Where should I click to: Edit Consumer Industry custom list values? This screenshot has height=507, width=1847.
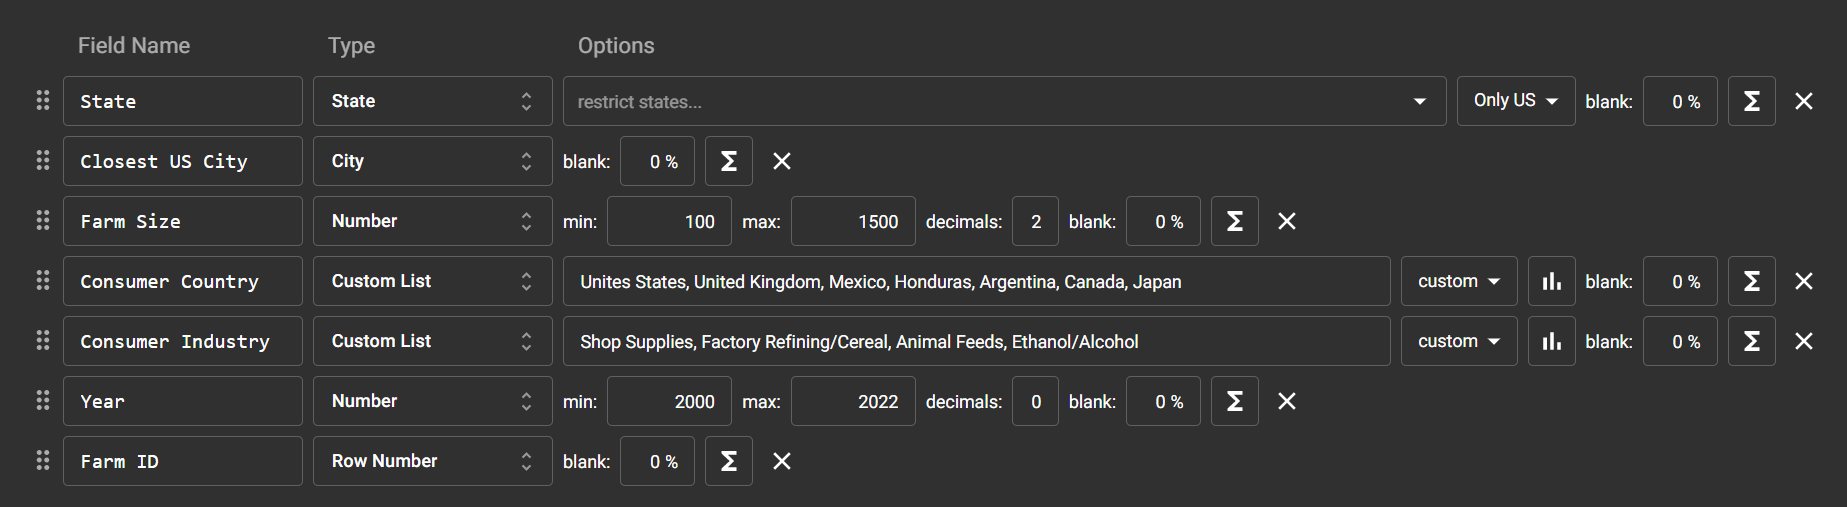coord(976,341)
